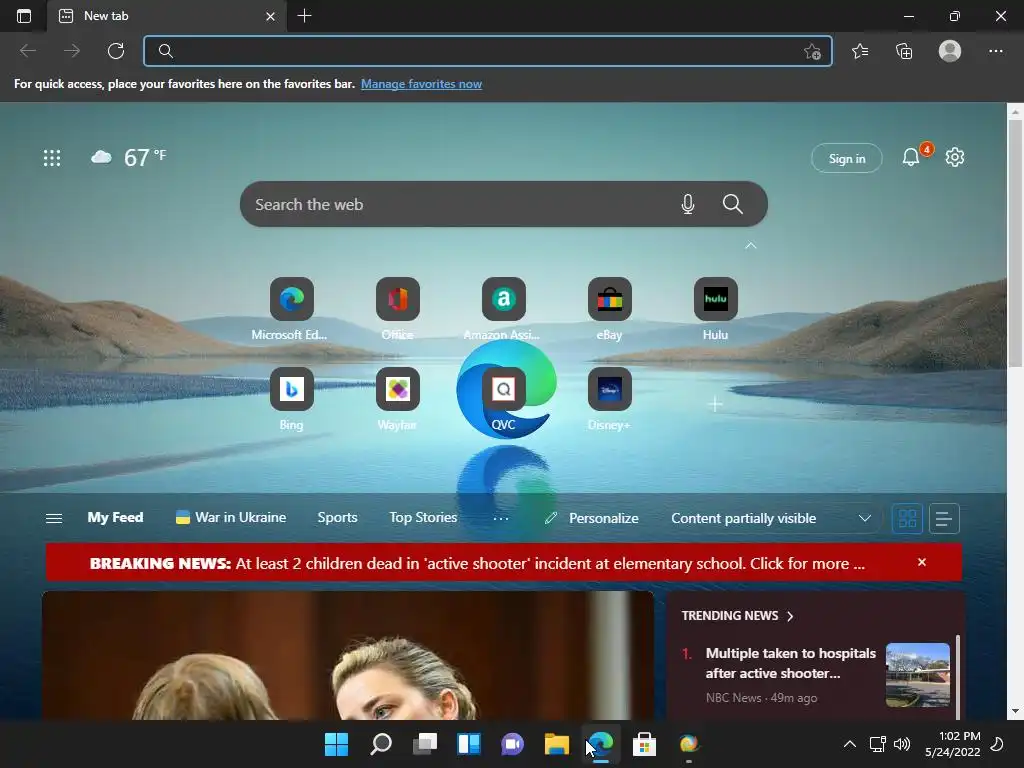Image resolution: width=1024 pixels, height=768 pixels.
Task: Close the New tab tab
Action: [270, 16]
